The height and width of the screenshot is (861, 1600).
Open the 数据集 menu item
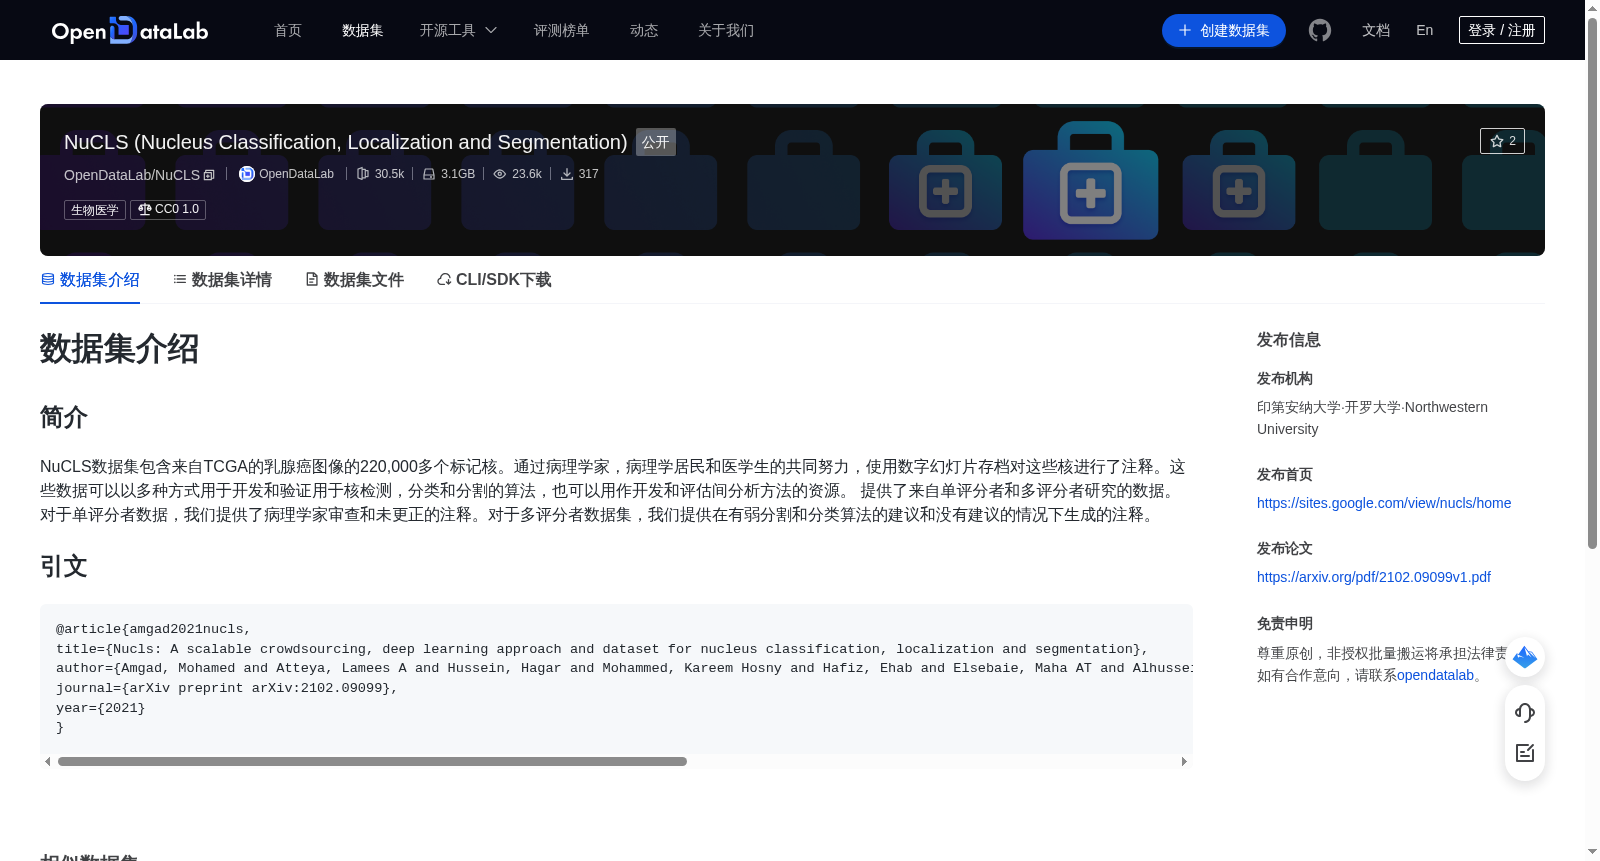[362, 30]
